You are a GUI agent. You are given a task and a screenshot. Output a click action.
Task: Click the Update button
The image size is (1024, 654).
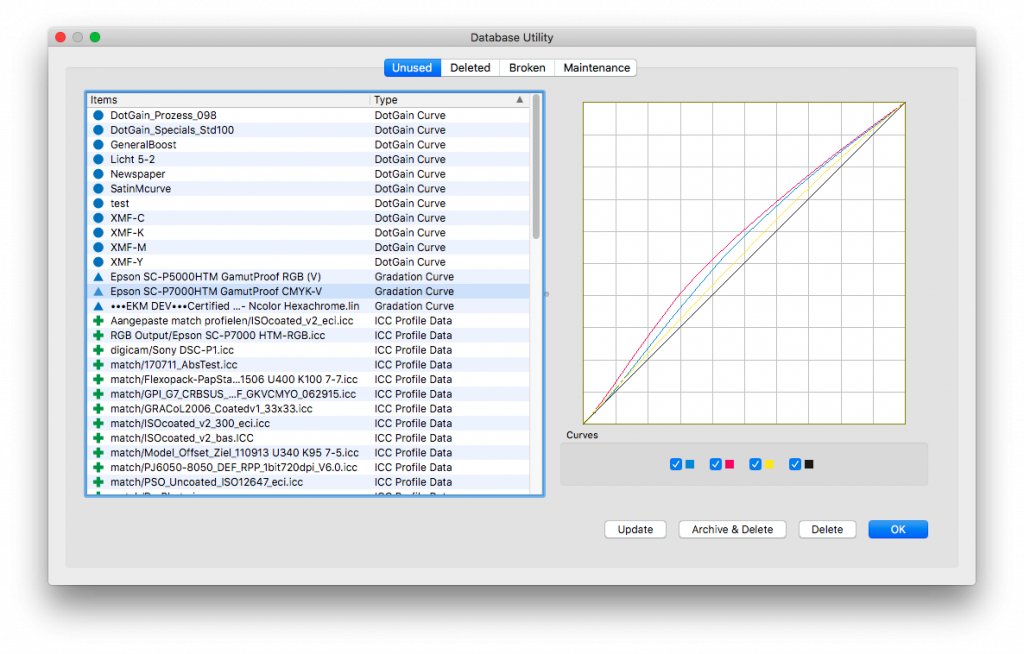(x=635, y=529)
